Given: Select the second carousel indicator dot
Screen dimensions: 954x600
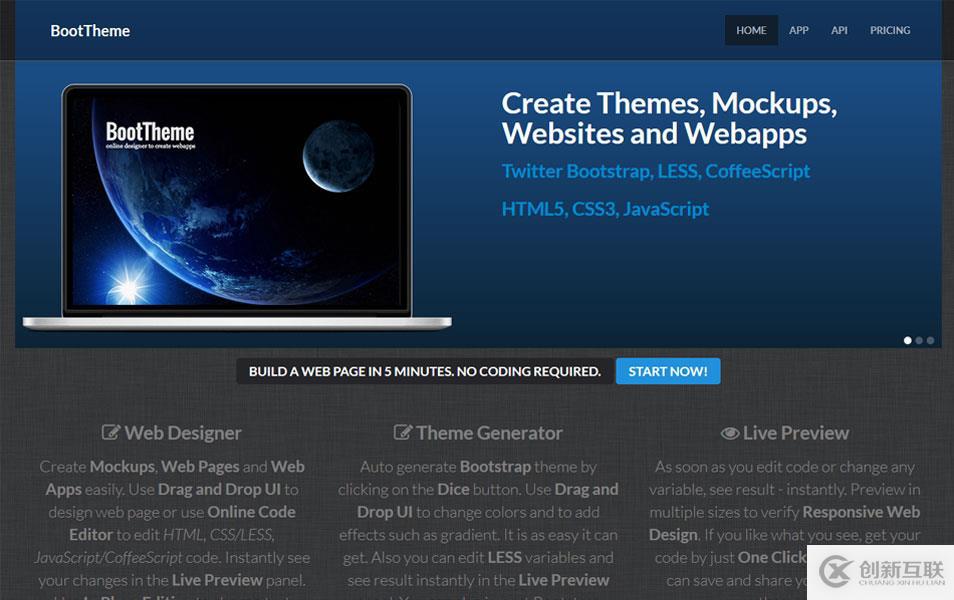Looking at the screenshot, I should 919,341.
